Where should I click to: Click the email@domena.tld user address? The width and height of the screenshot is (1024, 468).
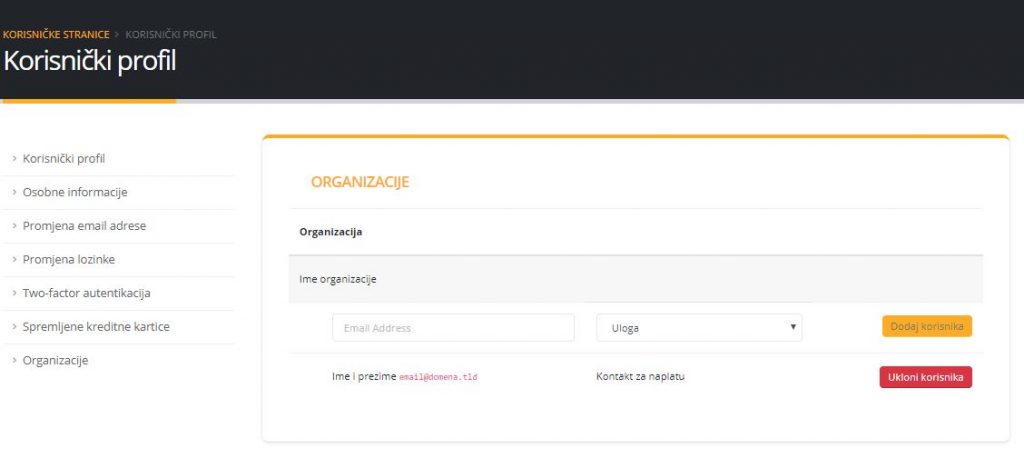pyautogui.click(x=438, y=378)
